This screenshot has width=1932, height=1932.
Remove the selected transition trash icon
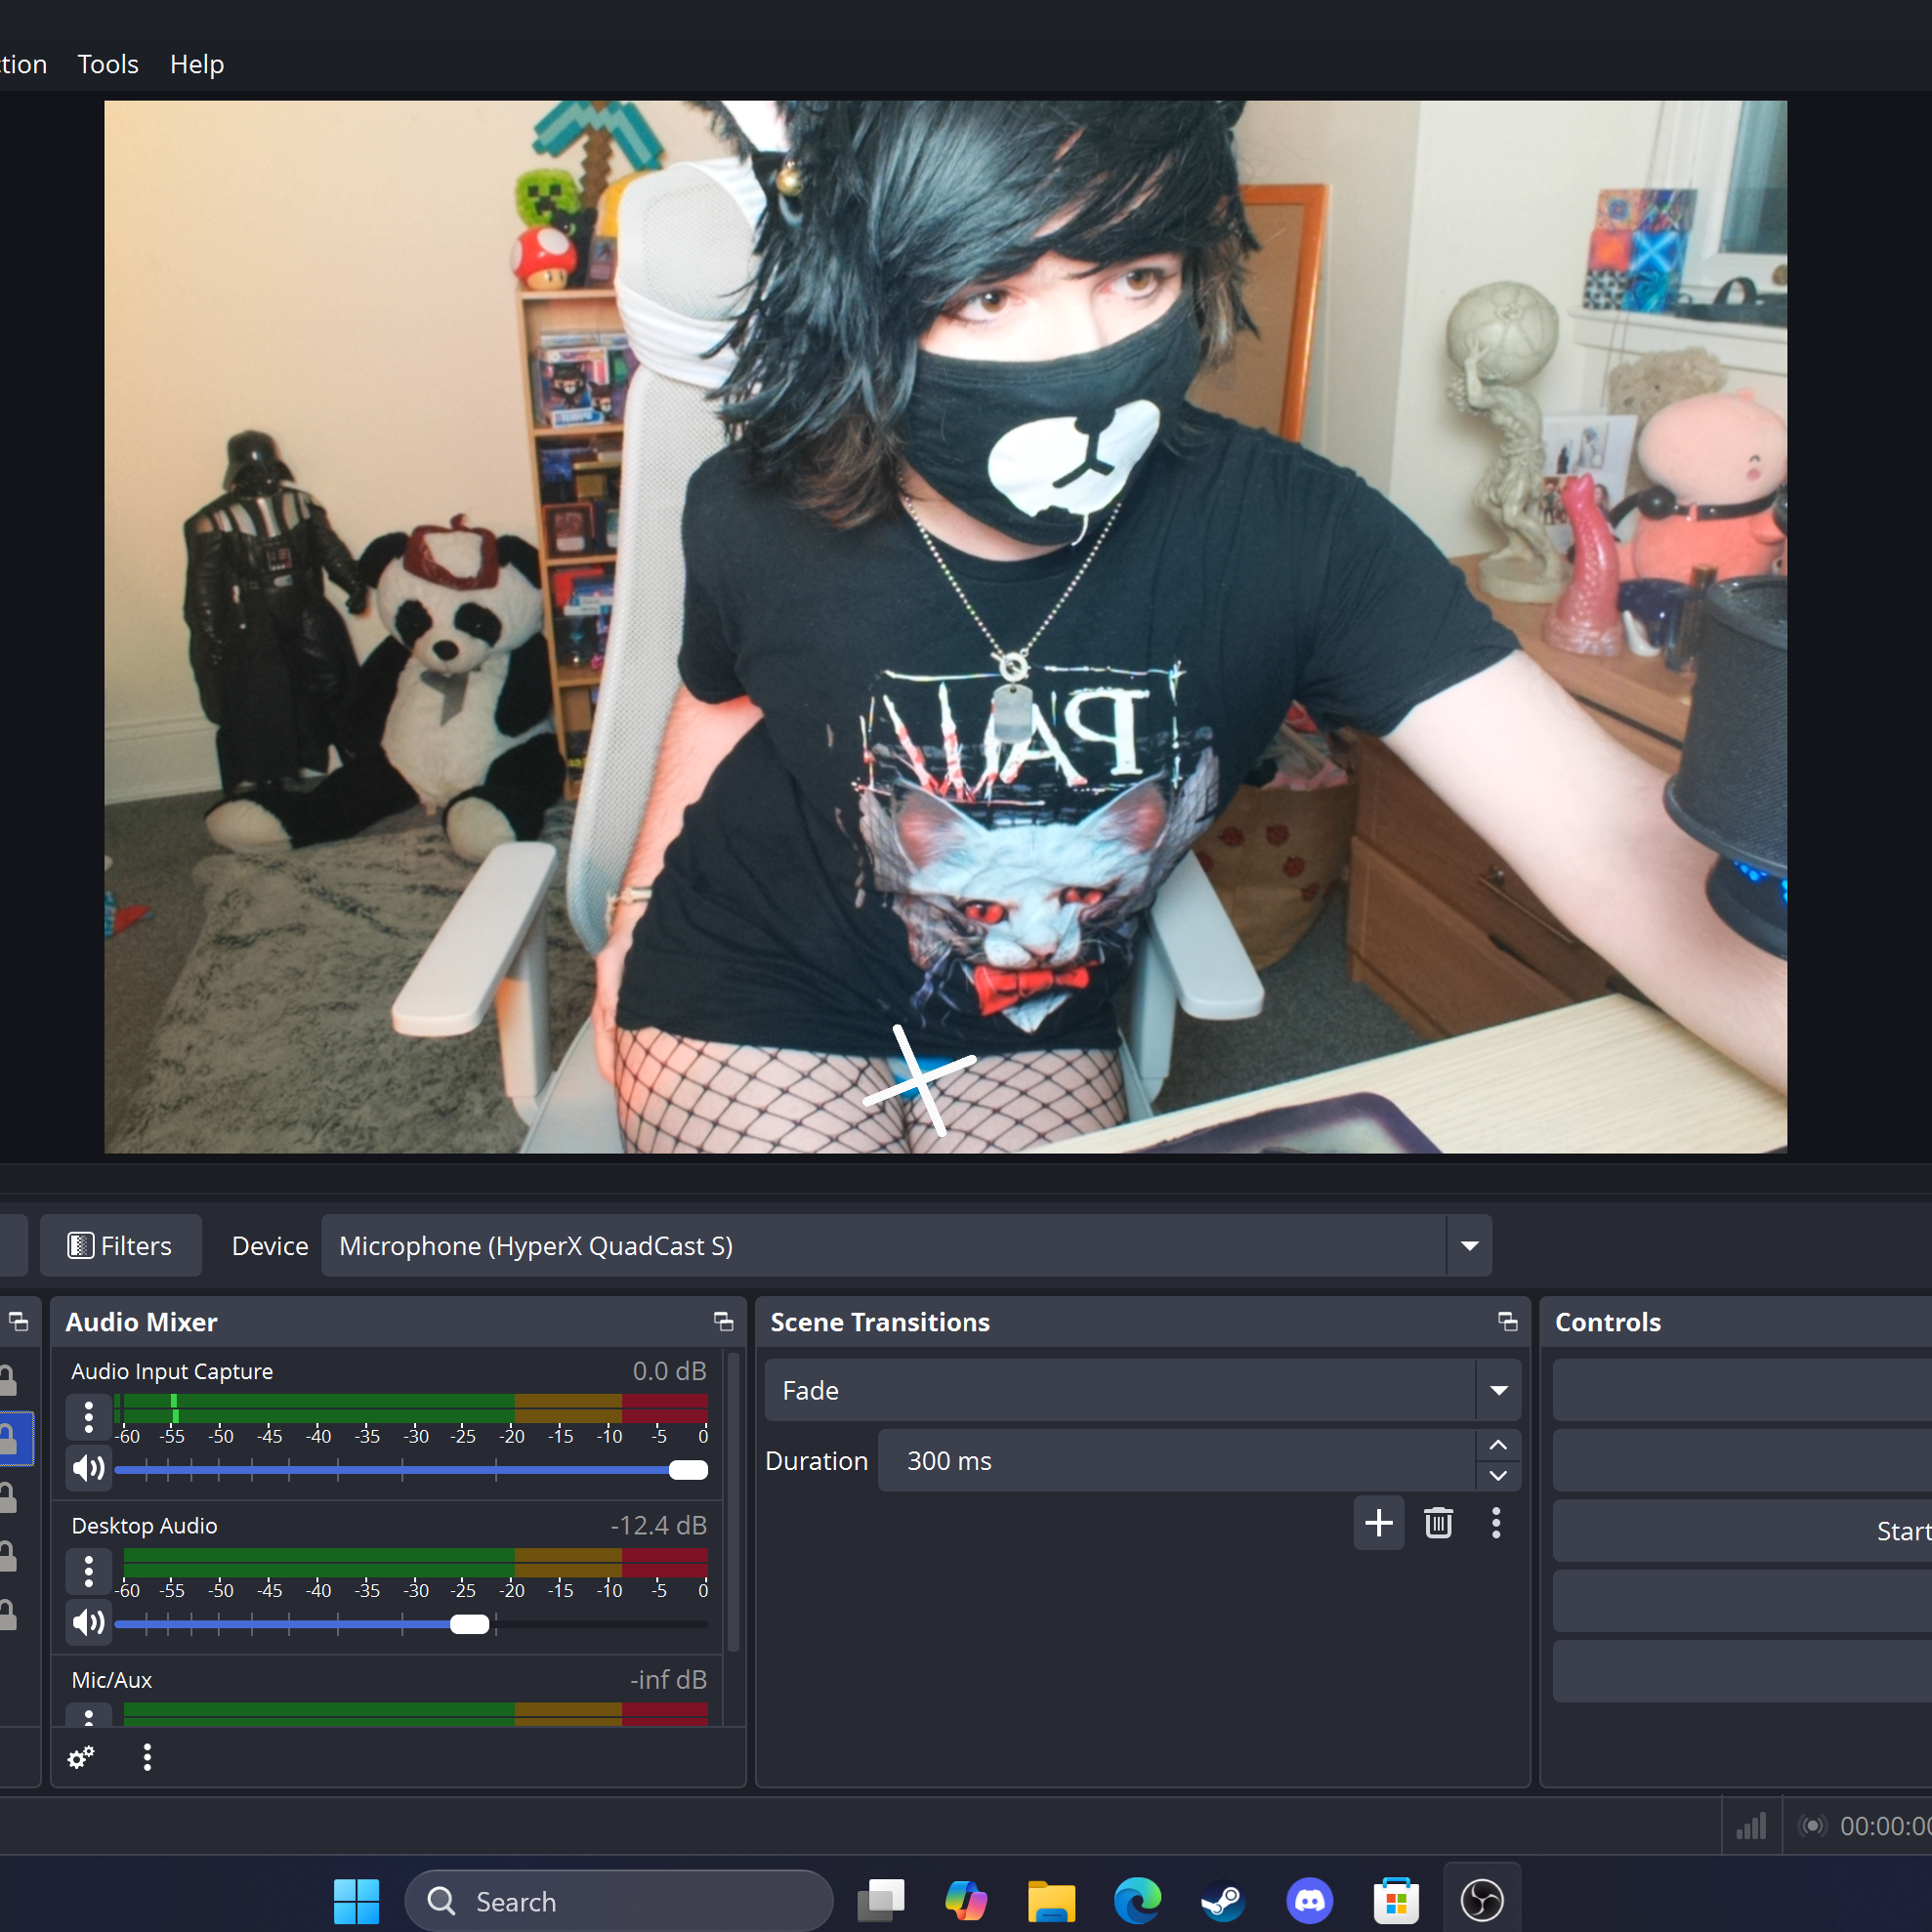click(x=1438, y=1523)
